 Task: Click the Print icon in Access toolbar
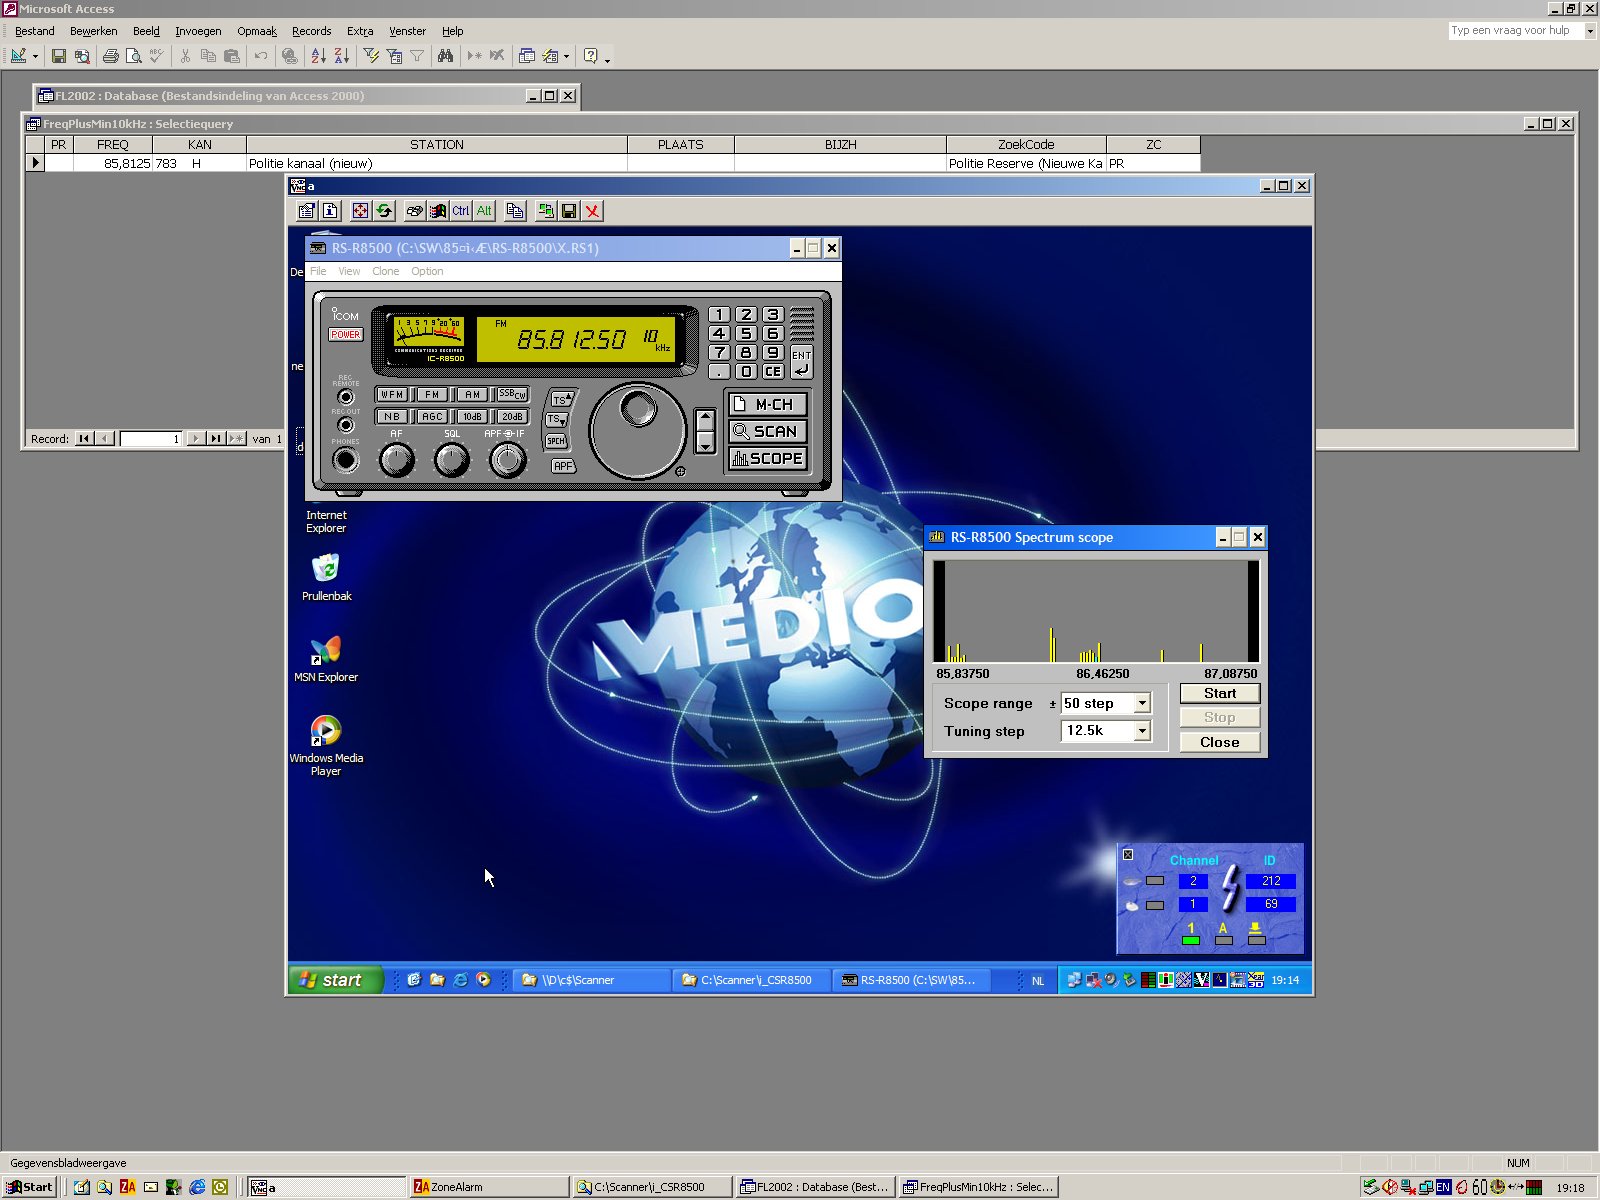pyautogui.click(x=111, y=56)
